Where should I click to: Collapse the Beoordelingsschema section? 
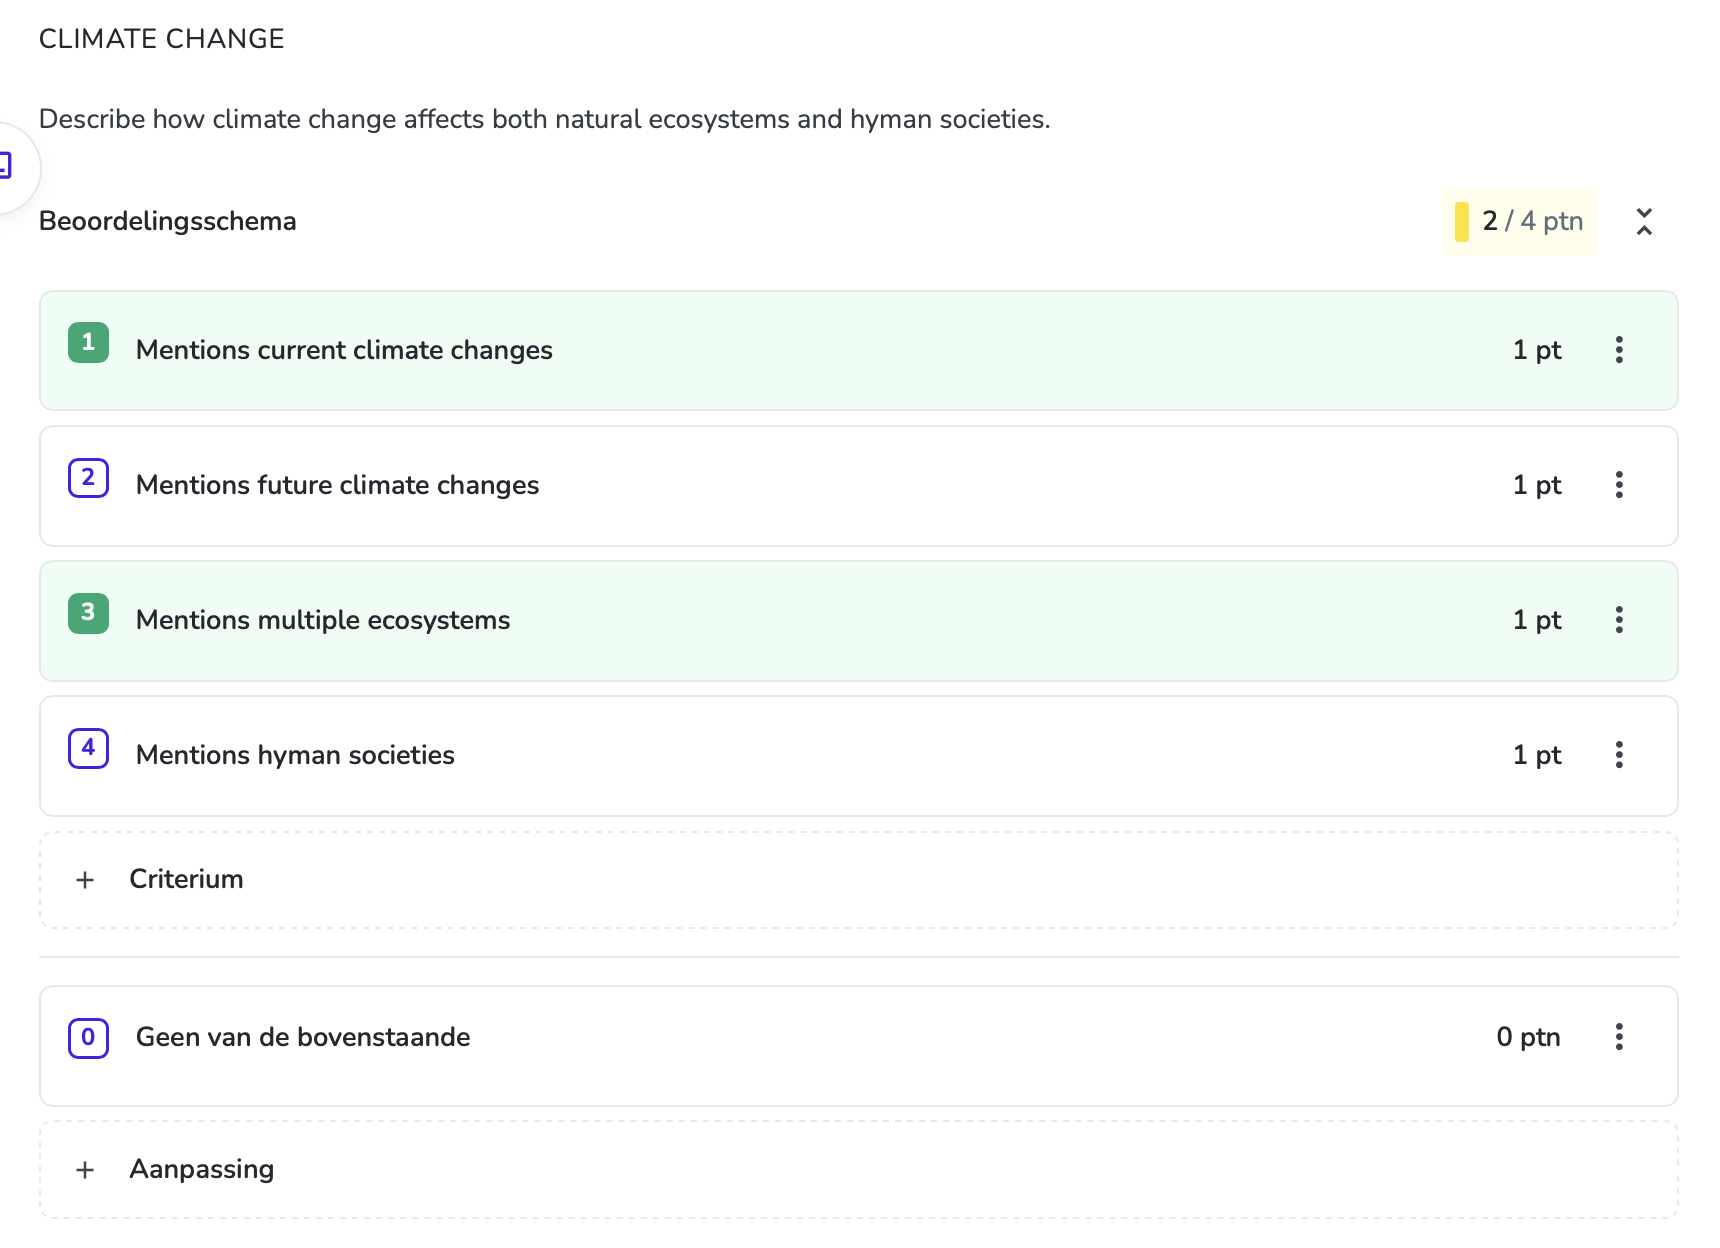point(1644,221)
